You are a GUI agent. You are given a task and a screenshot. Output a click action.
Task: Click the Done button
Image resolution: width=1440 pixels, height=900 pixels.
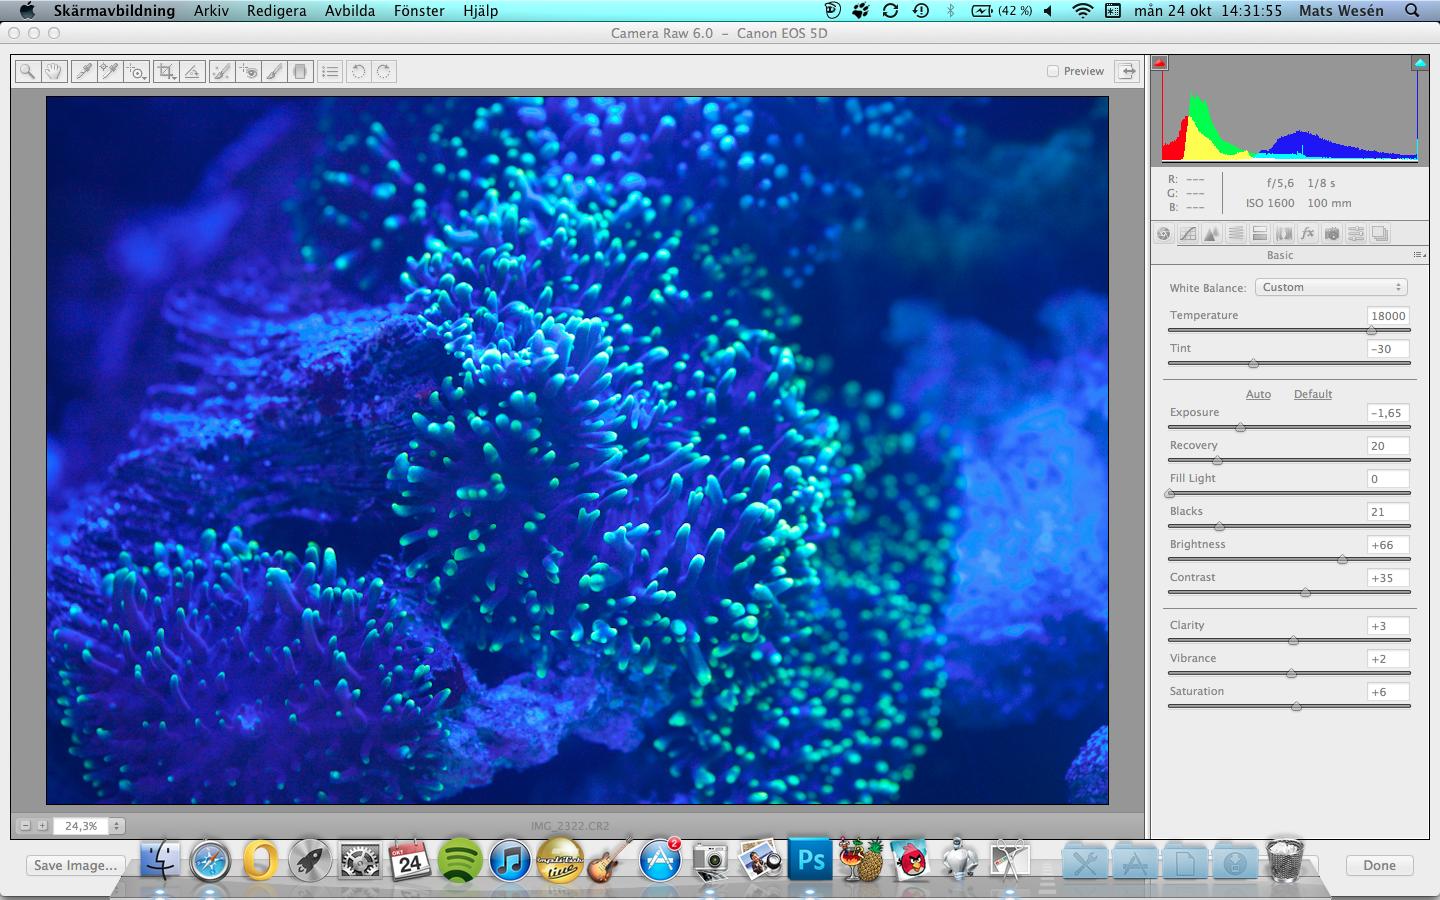click(x=1379, y=866)
